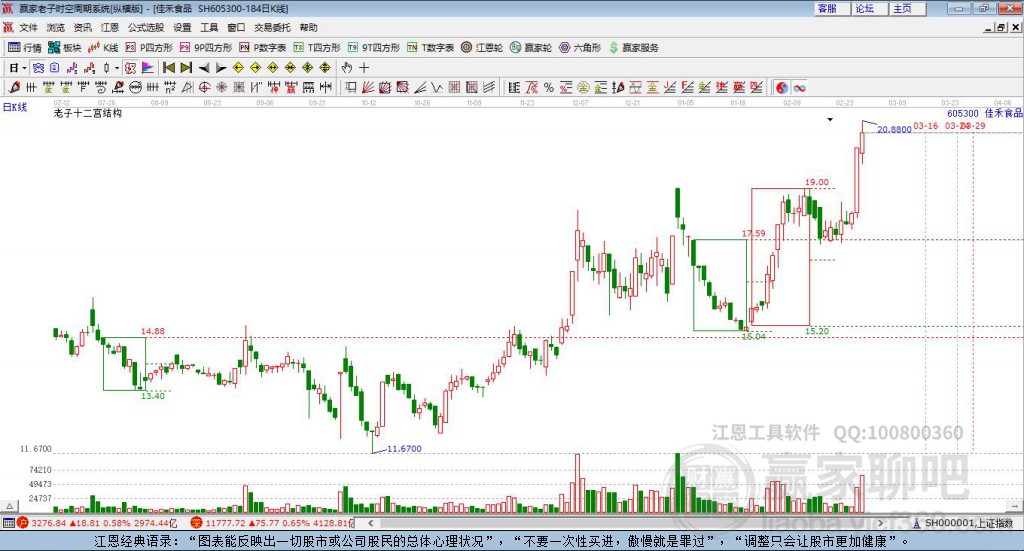Open the 六角形 hexagon tool
Image resolution: width=1024 pixels, height=551 pixels.
tap(580, 48)
